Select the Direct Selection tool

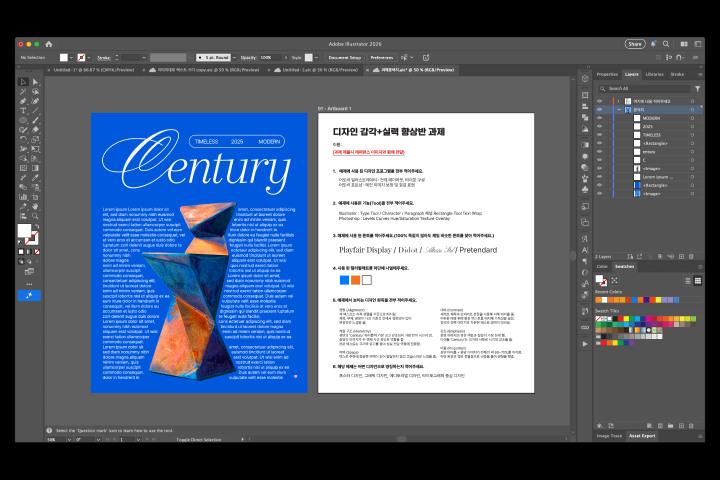(x=35, y=82)
